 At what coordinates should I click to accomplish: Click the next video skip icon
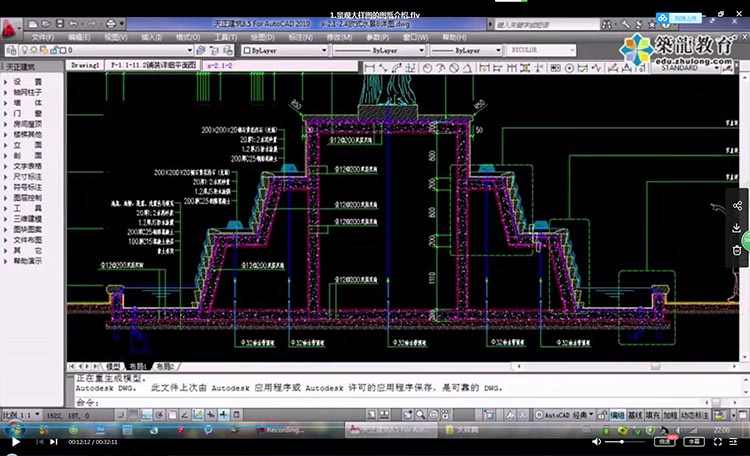click(54, 441)
